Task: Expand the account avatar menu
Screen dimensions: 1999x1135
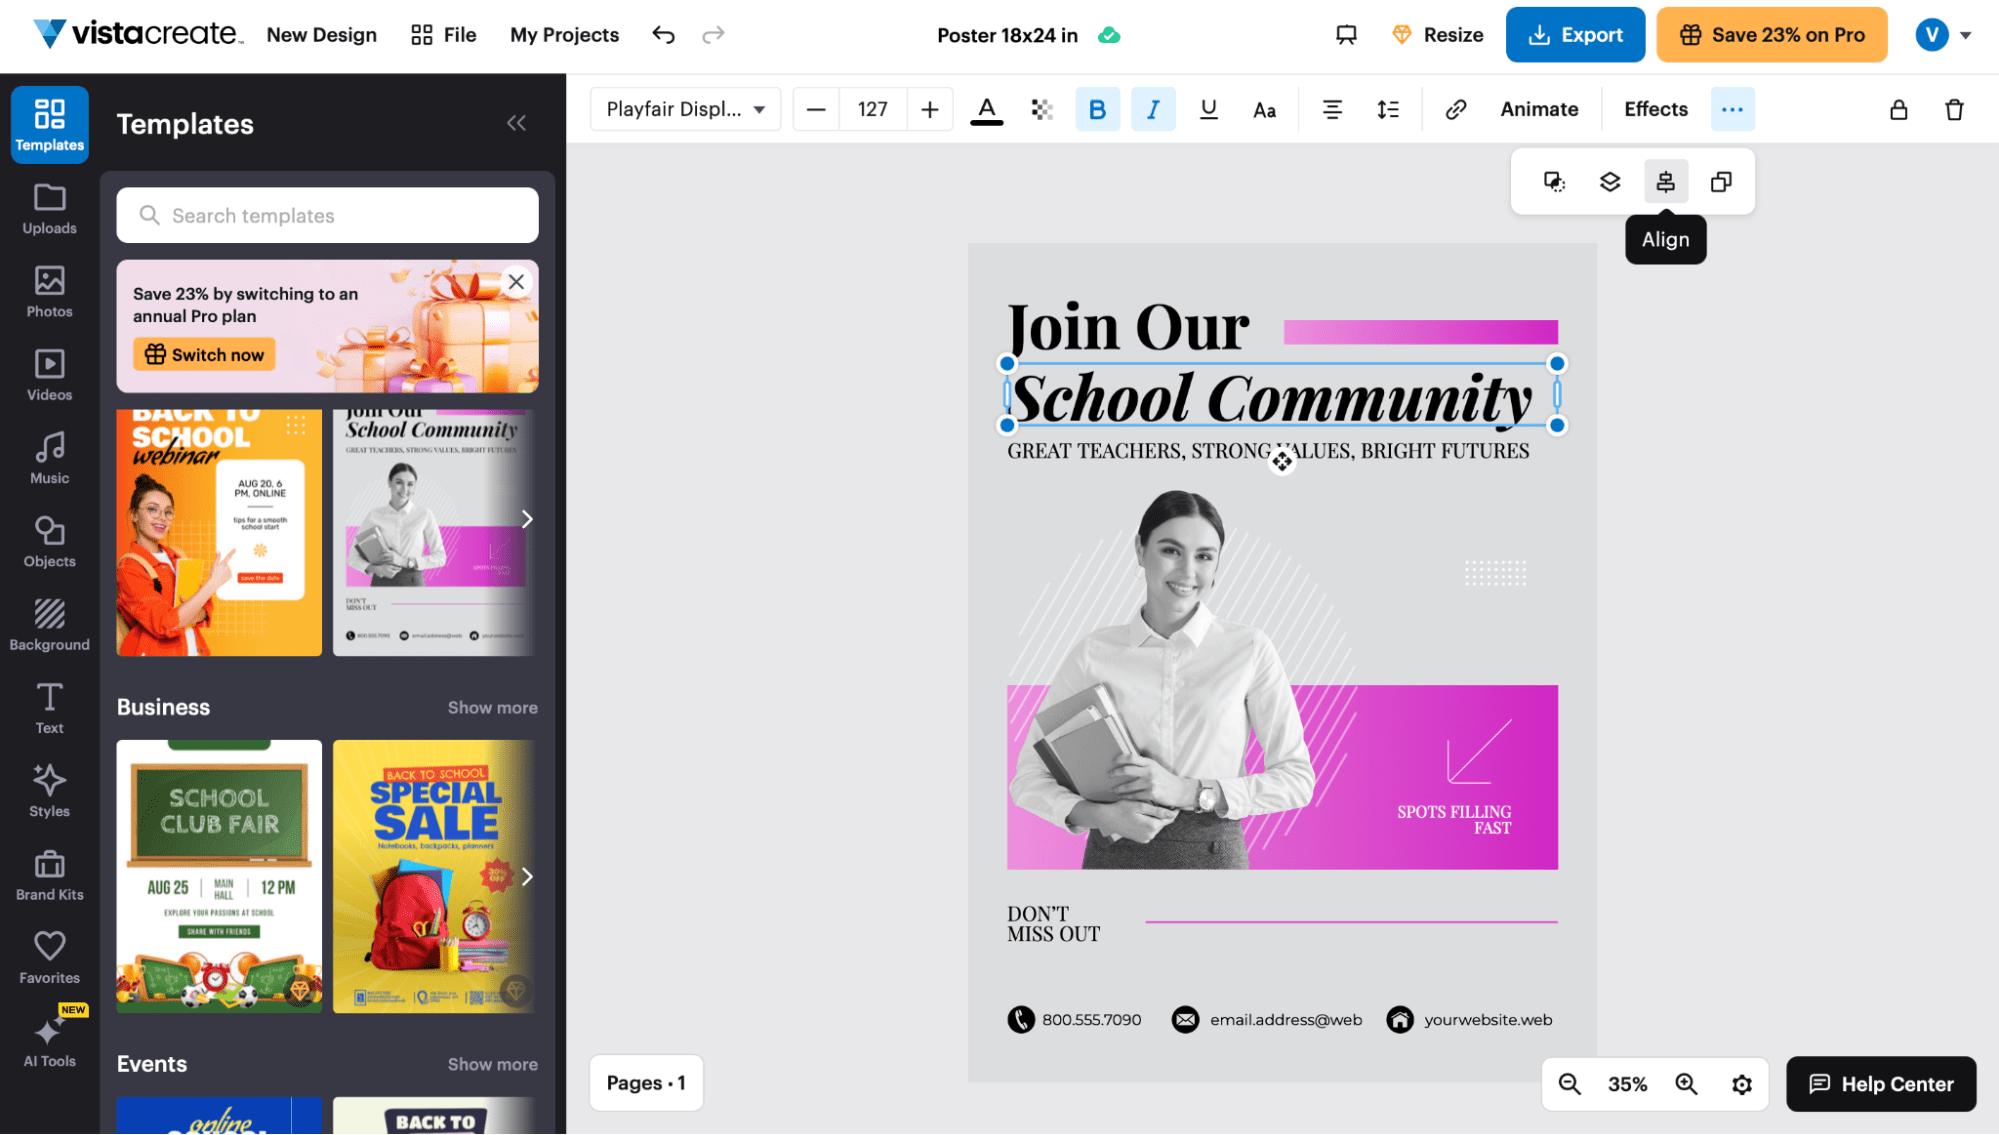Action: (x=1944, y=34)
